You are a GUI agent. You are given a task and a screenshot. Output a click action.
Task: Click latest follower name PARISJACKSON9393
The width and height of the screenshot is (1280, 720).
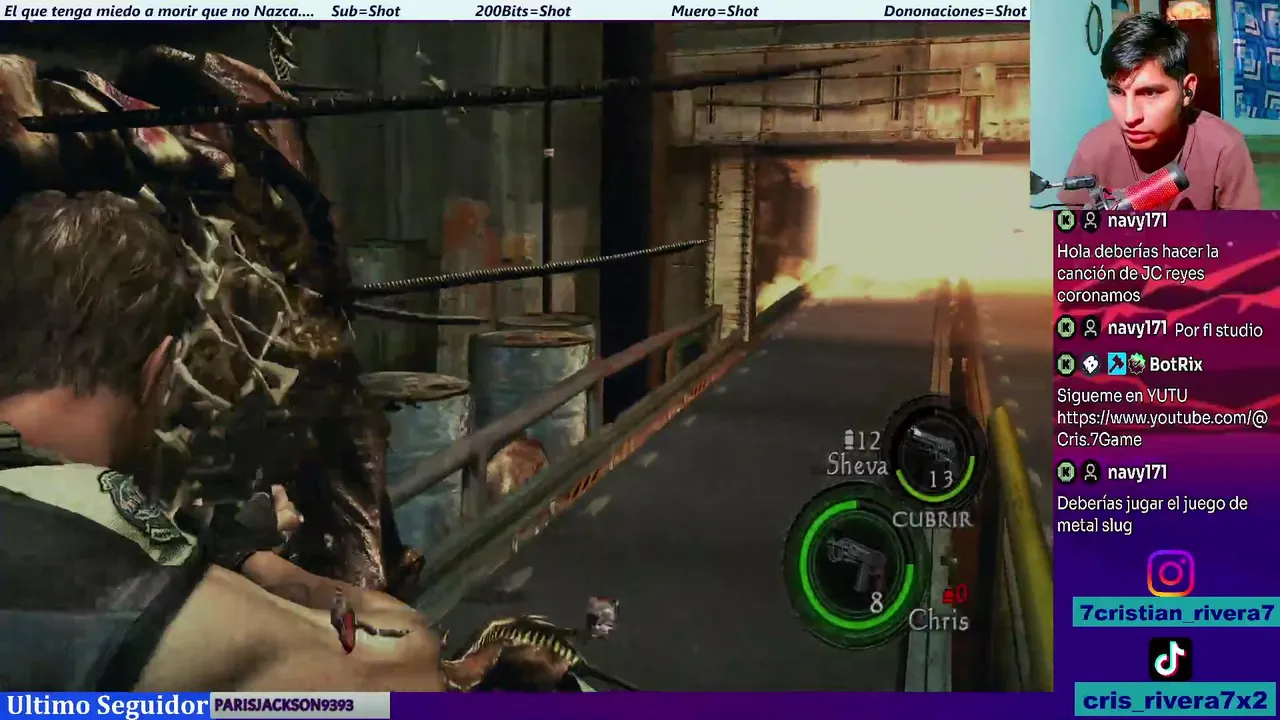pos(284,705)
